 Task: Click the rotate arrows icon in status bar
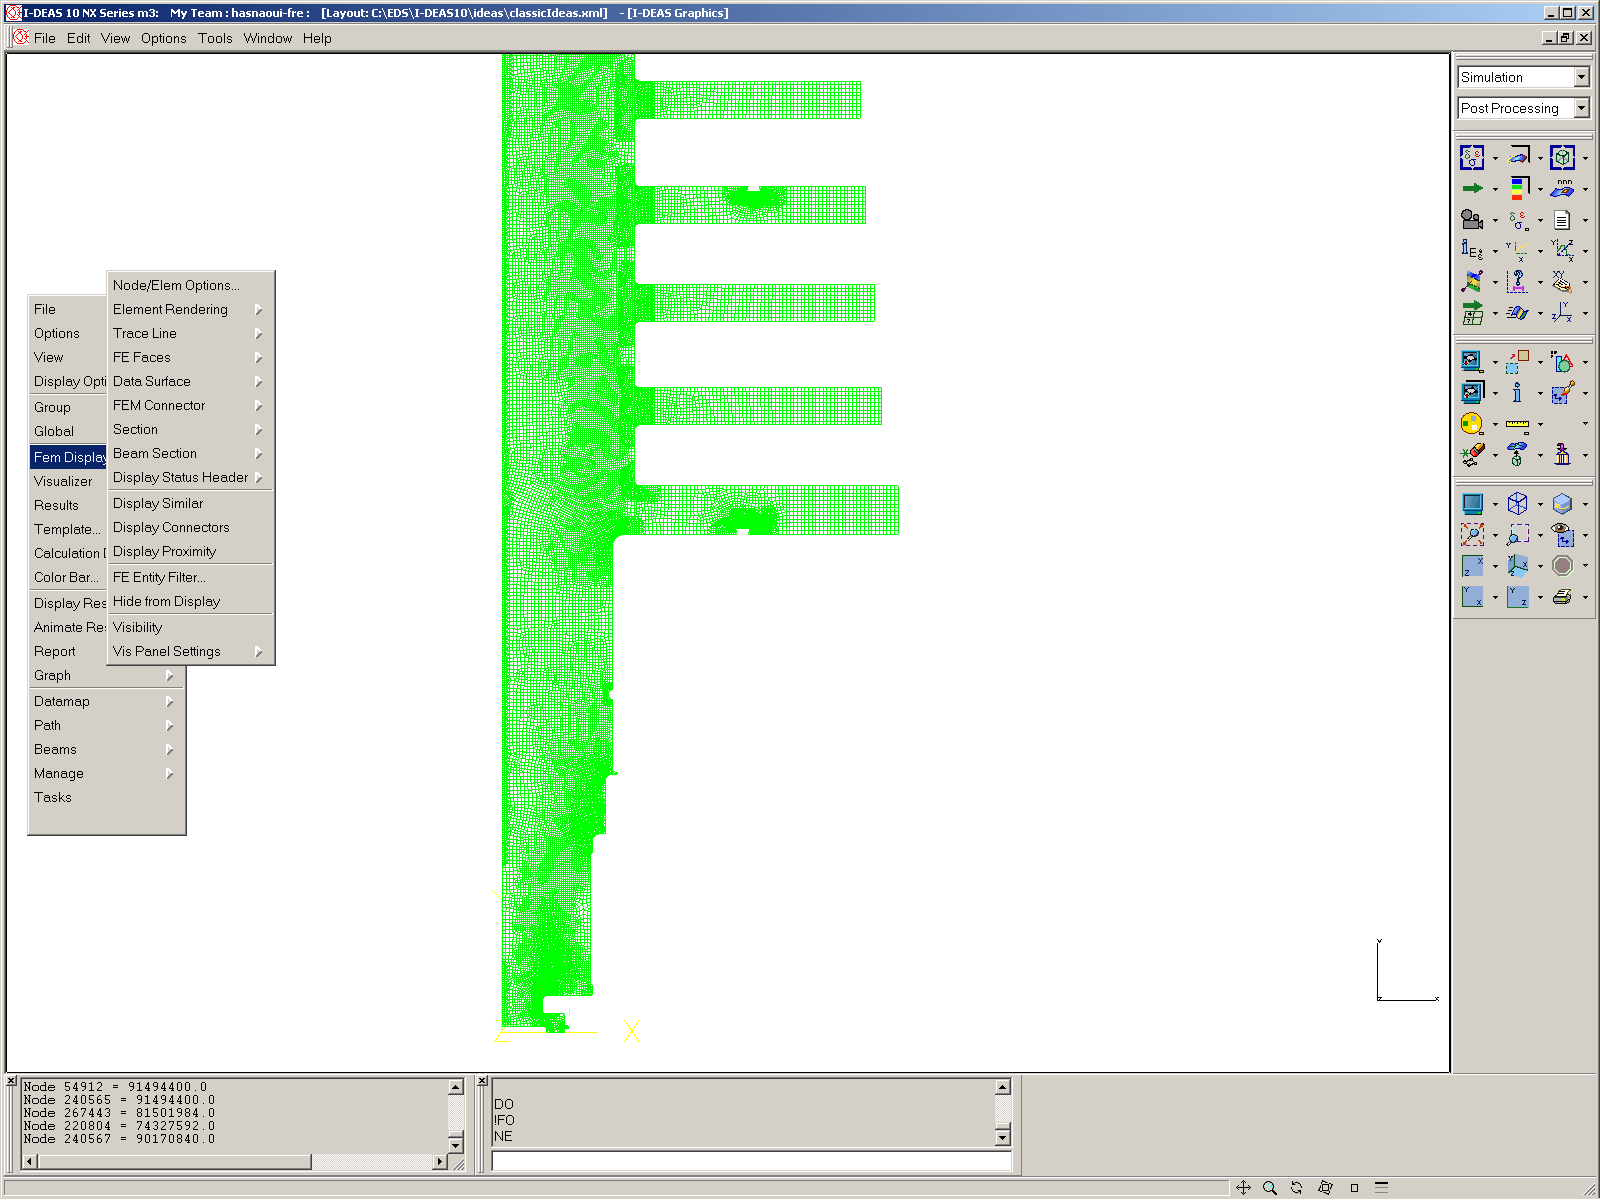click(x=1297, y=1188)
